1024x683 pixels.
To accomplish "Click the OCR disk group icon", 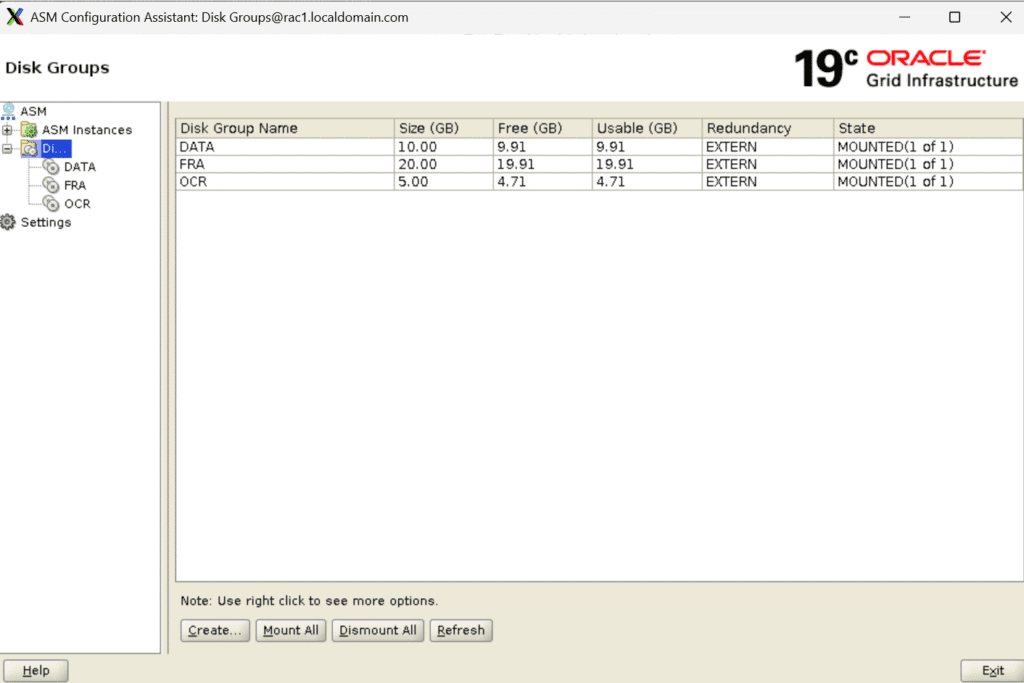I will pos(51,203).
